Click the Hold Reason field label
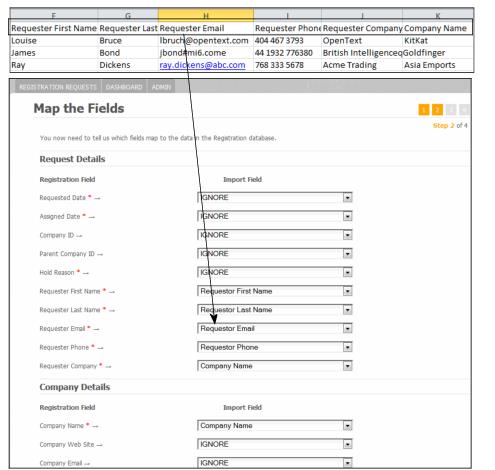Screen dimensions: 495x470 pos(57,272)
